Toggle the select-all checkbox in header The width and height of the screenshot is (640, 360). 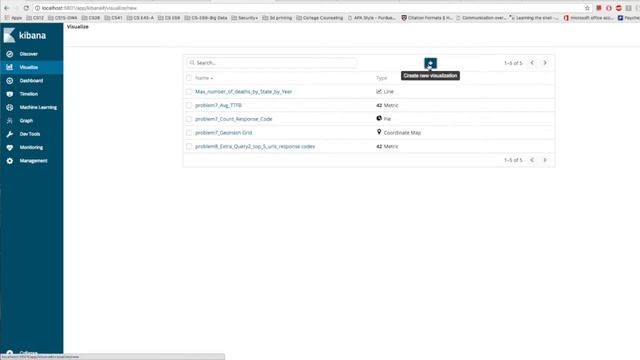(189, 78)
